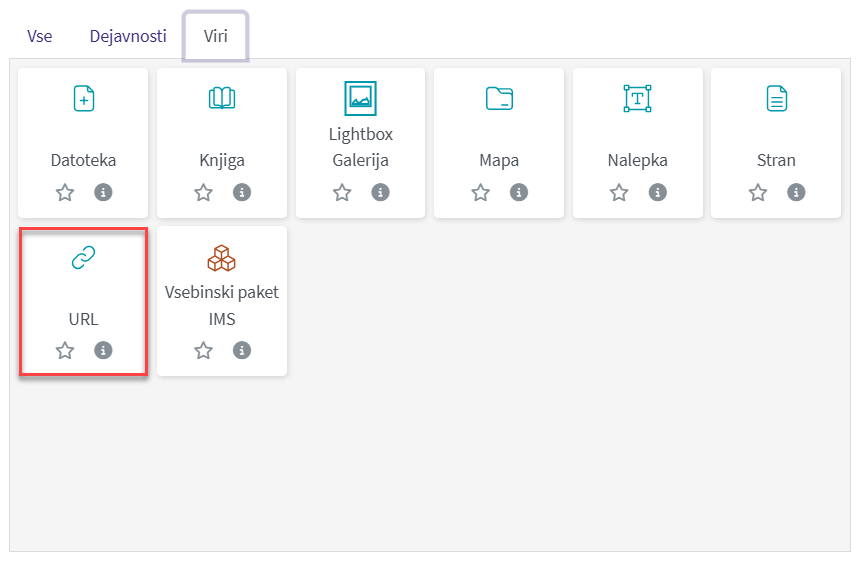Choose the Vsebinski paket IMS cubes icon

pyautogui.click(x=222, y=259)
